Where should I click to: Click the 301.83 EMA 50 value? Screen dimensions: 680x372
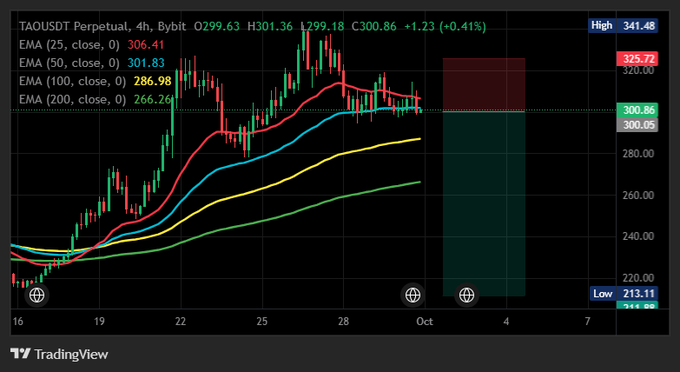click(146, 63)
